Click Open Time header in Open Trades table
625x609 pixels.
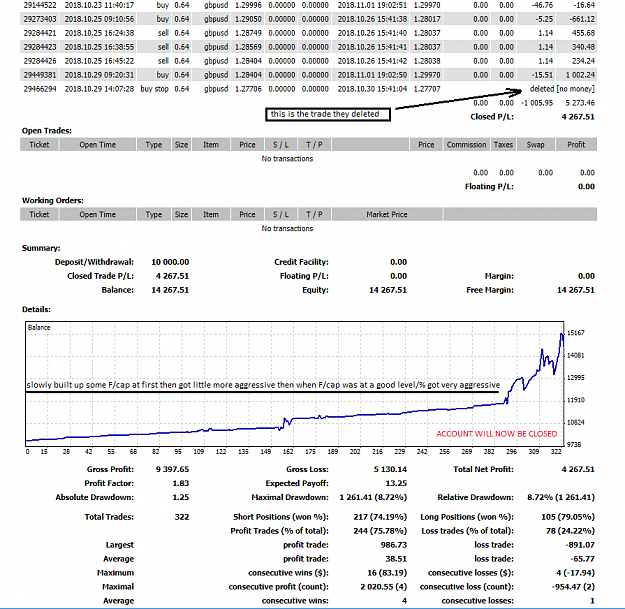[98, 145]
